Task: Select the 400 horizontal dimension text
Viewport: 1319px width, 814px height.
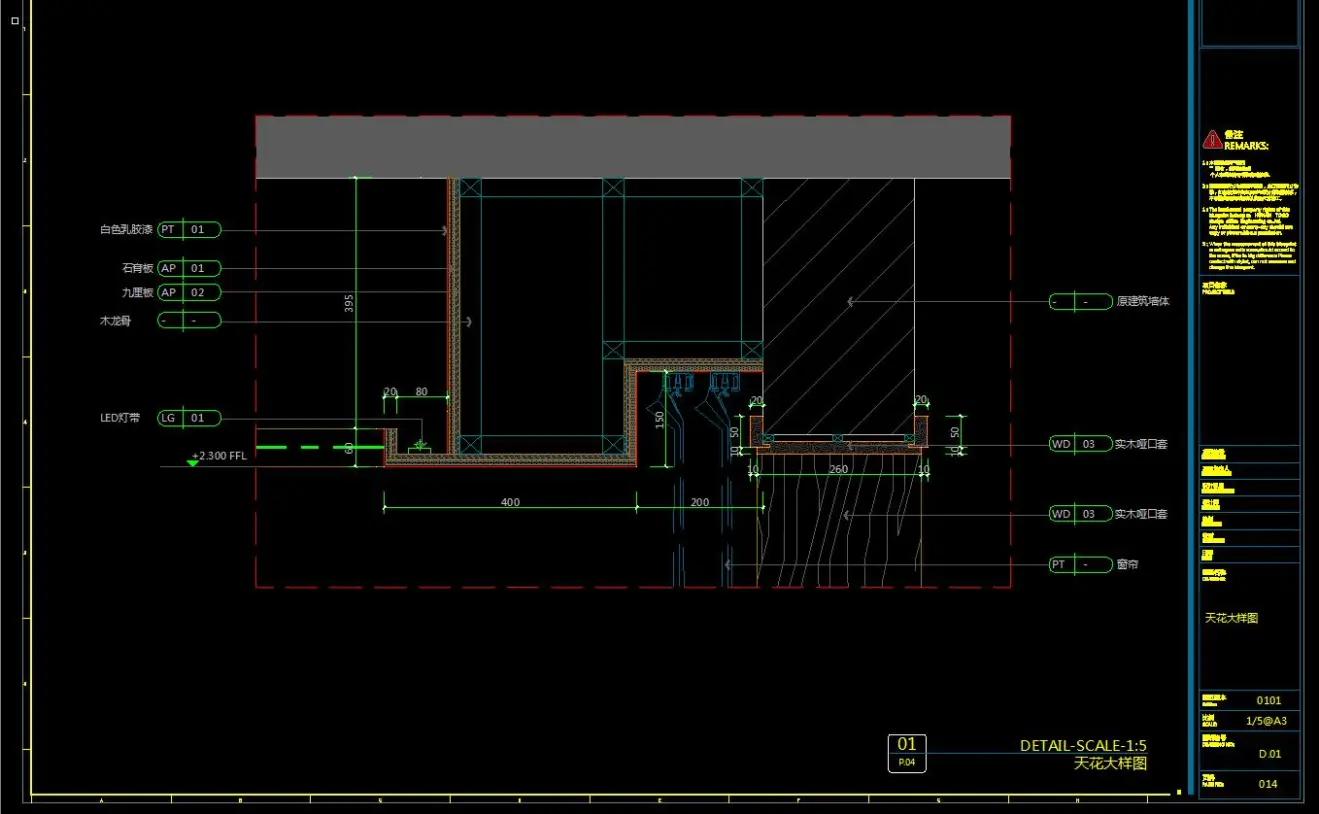Action: coord(510,502)
